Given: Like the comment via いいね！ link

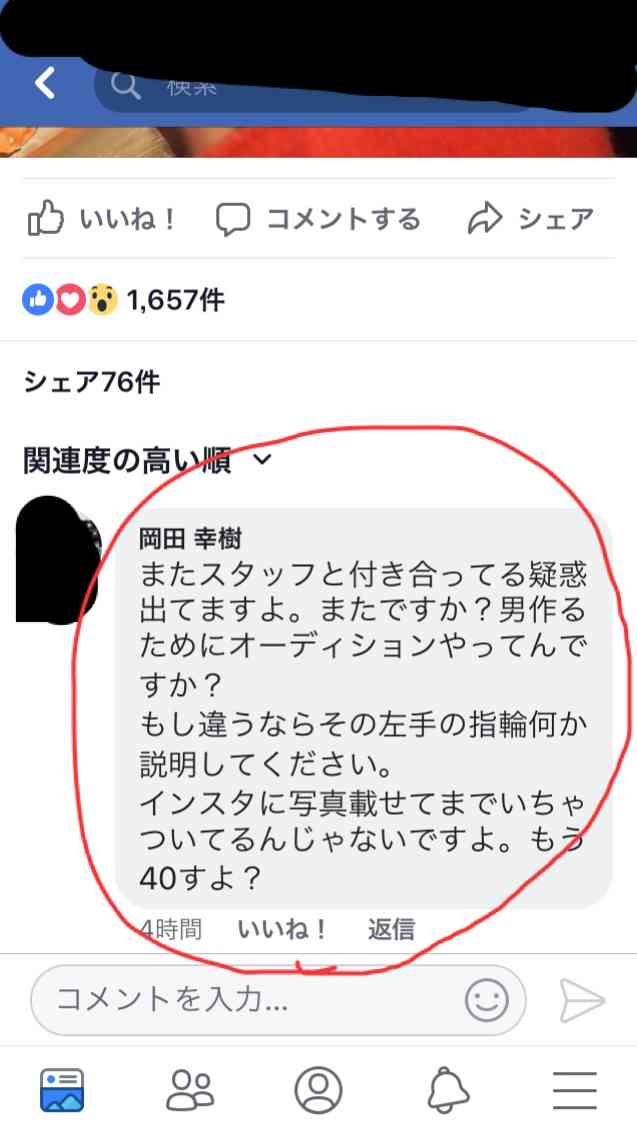Looking at the screenshot, I should pyautogui.click(x=282, y=930).
